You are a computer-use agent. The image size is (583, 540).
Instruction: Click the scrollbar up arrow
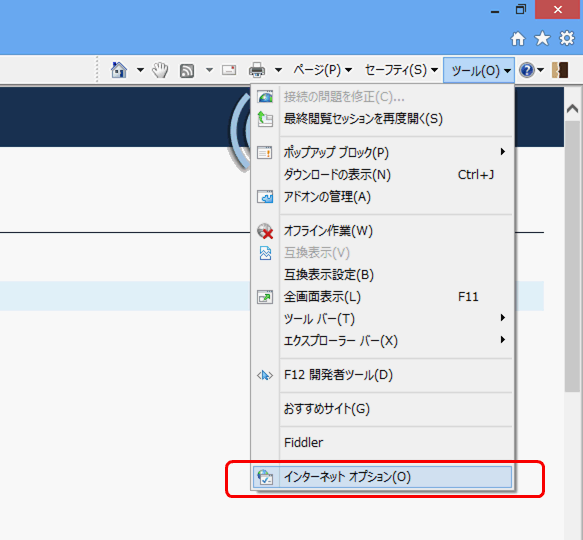572,109
